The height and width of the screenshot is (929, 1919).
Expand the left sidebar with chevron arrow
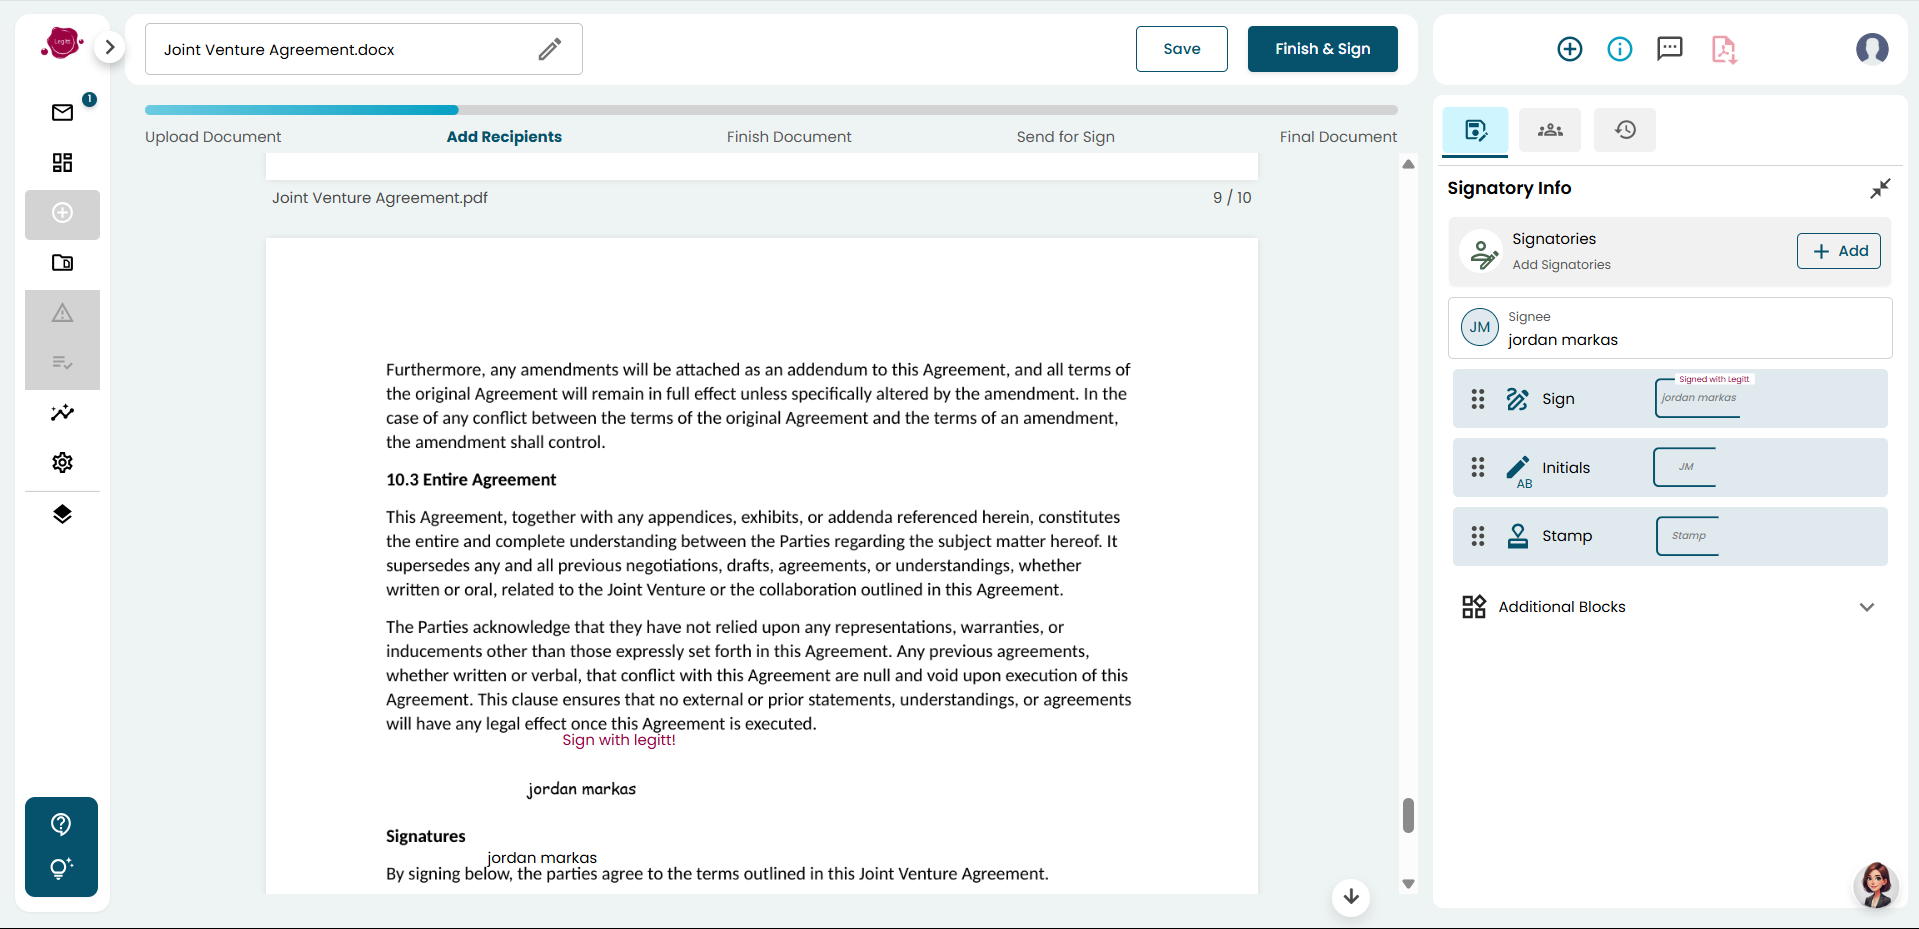click(110, 47)
